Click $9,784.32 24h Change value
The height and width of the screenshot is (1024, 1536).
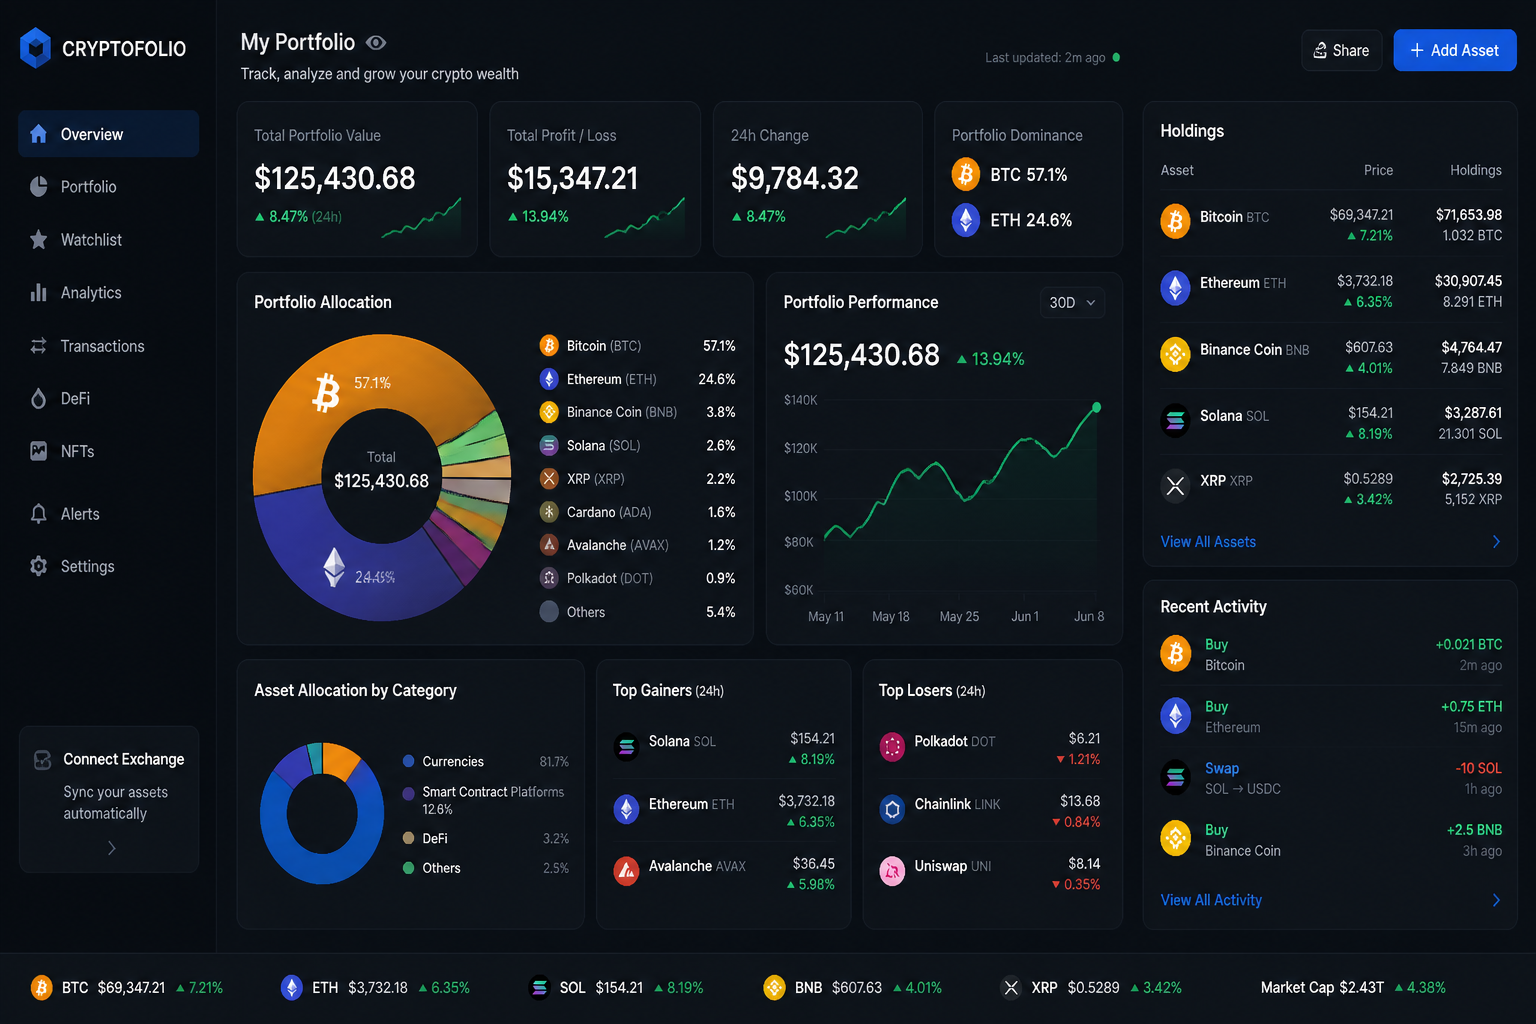pyautogui.click(x=795, y=179)
